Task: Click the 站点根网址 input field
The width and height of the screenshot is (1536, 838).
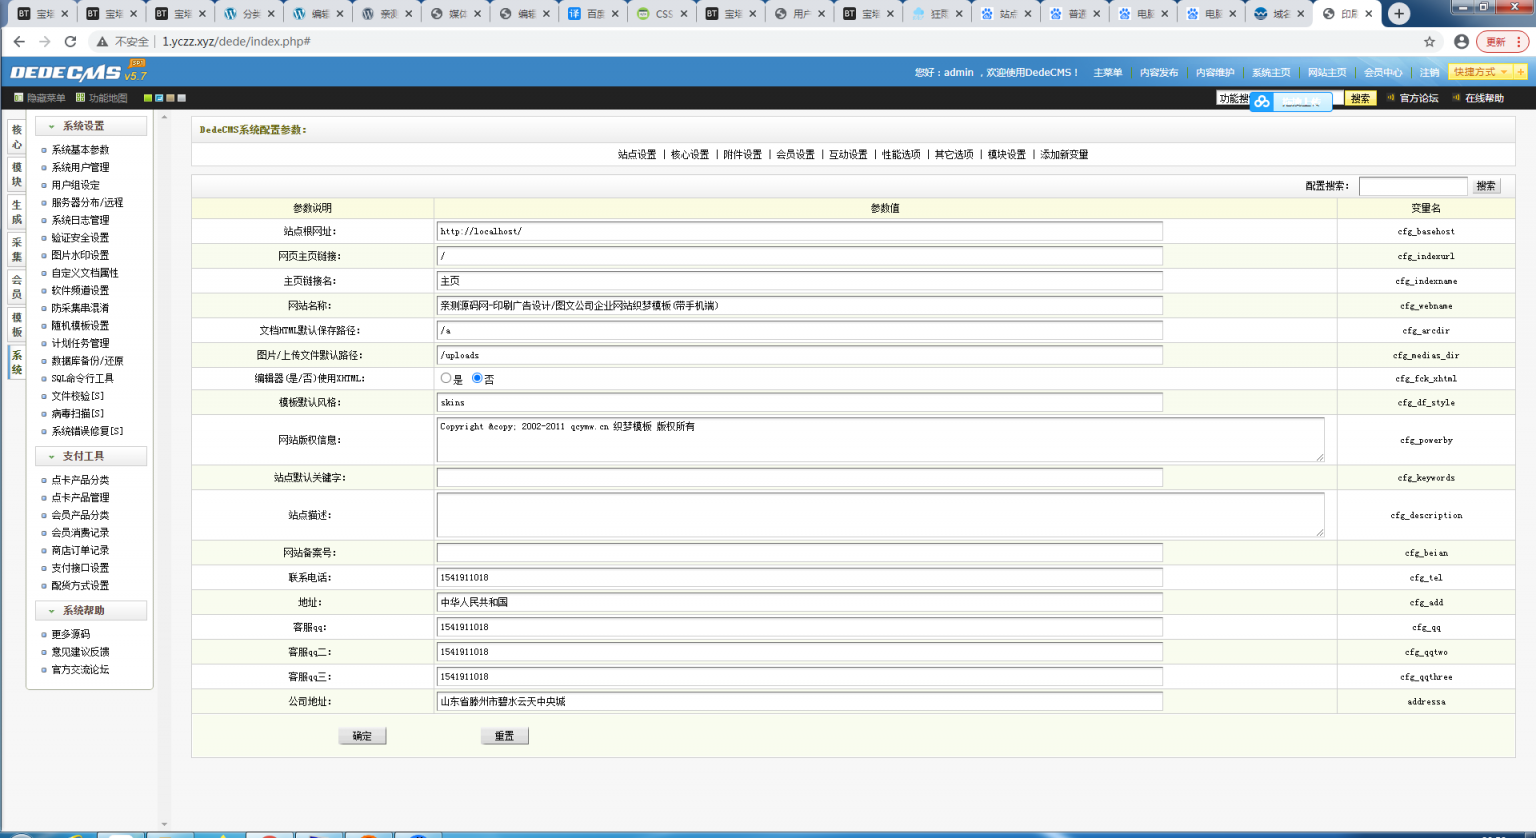Action: click(800, 231)
